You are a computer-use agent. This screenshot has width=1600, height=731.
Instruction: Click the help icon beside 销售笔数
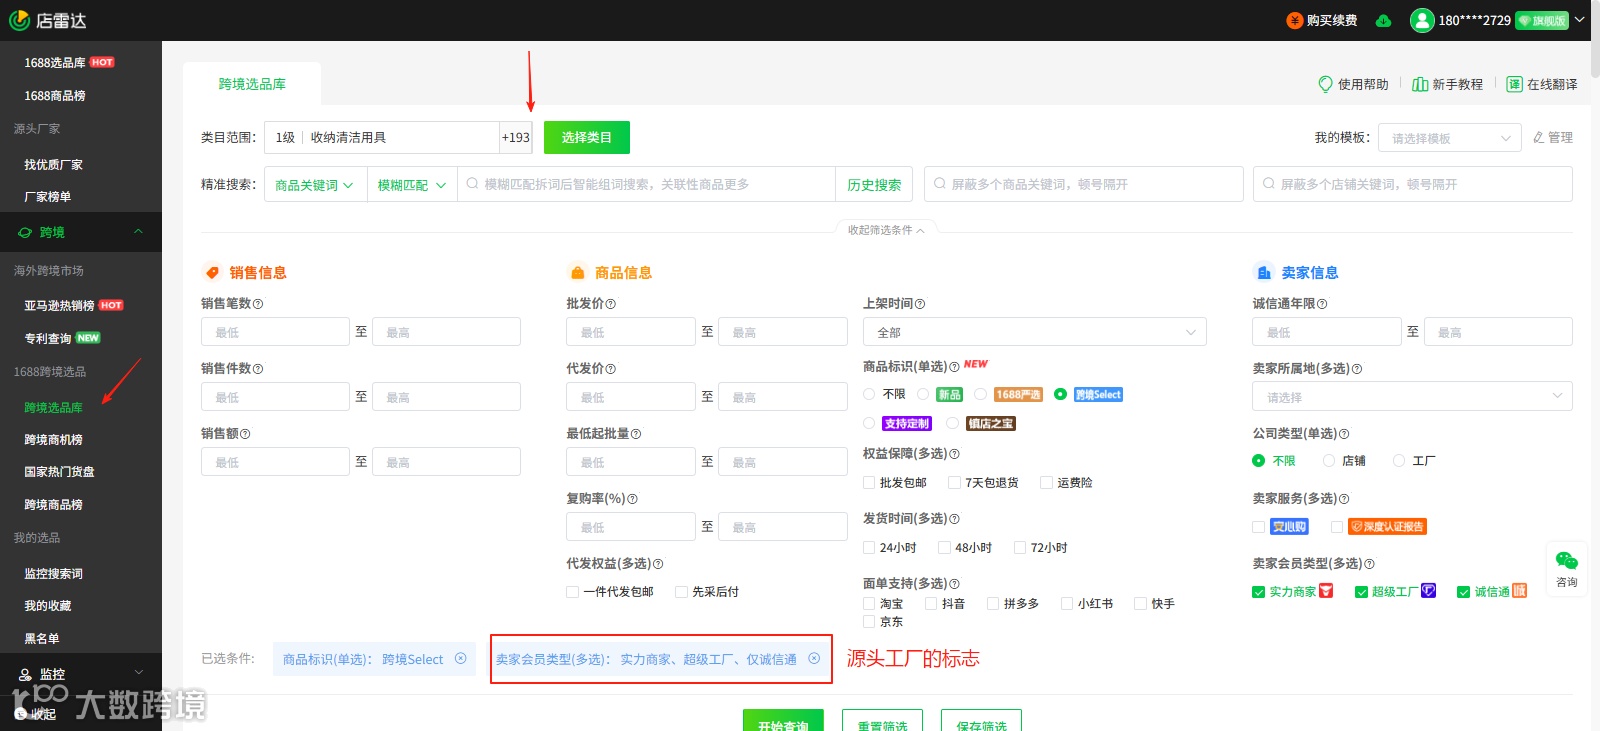point(258,304)
